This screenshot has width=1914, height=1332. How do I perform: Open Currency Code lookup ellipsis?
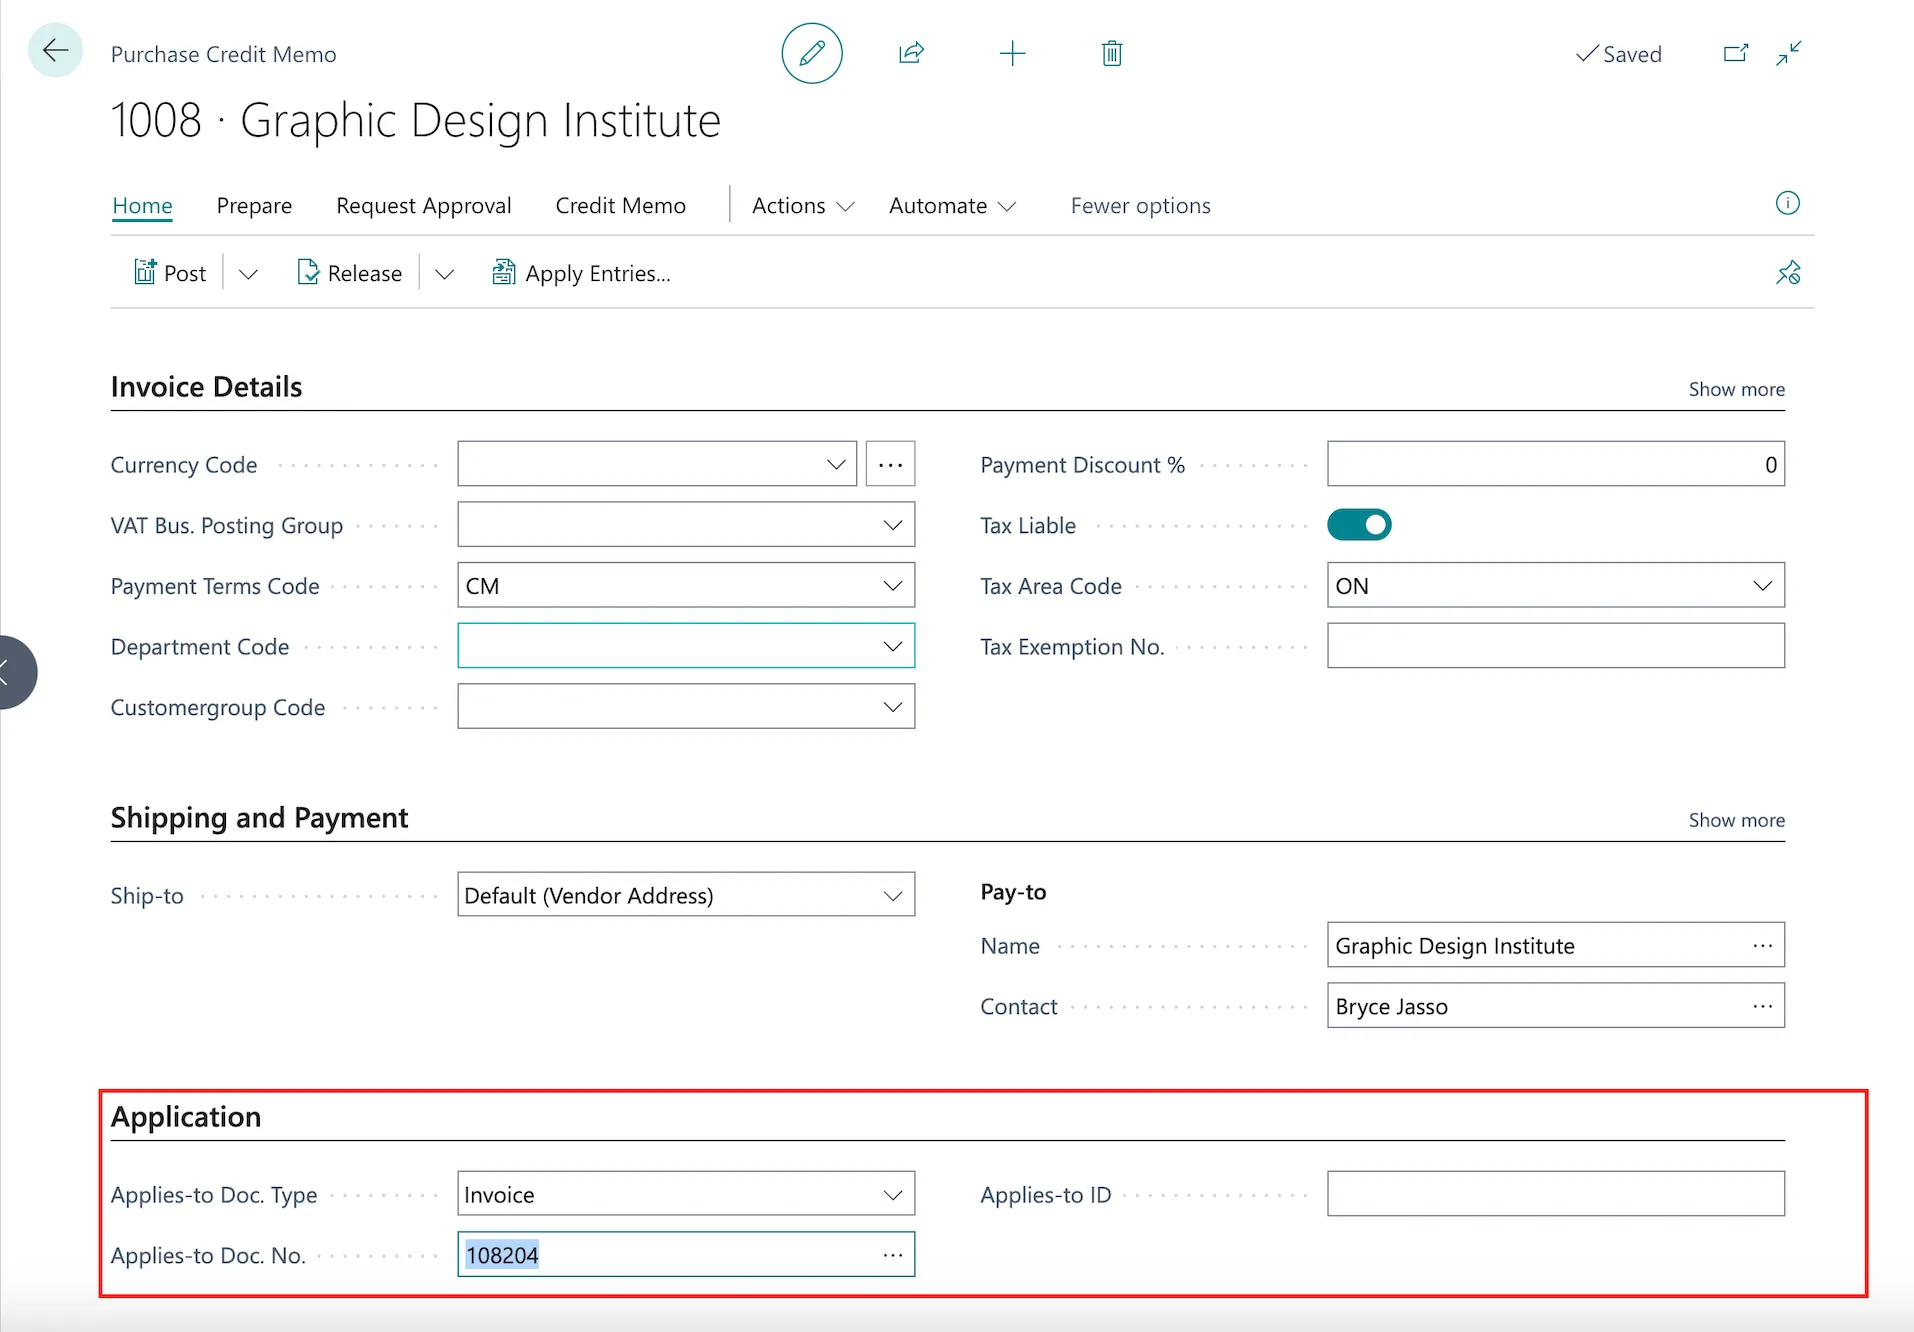[890, 464]
